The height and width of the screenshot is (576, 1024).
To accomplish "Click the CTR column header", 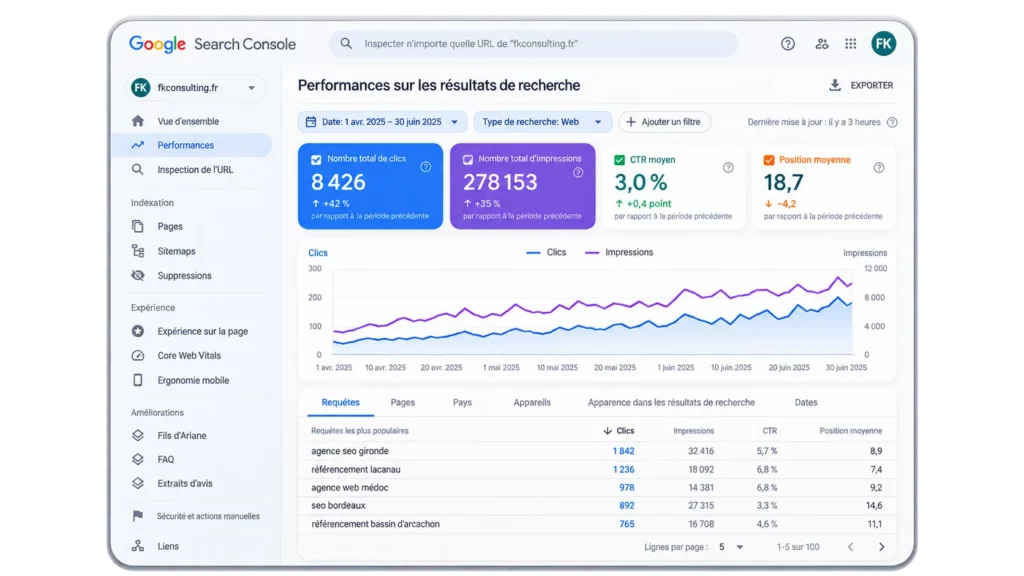I will (770, 431).
